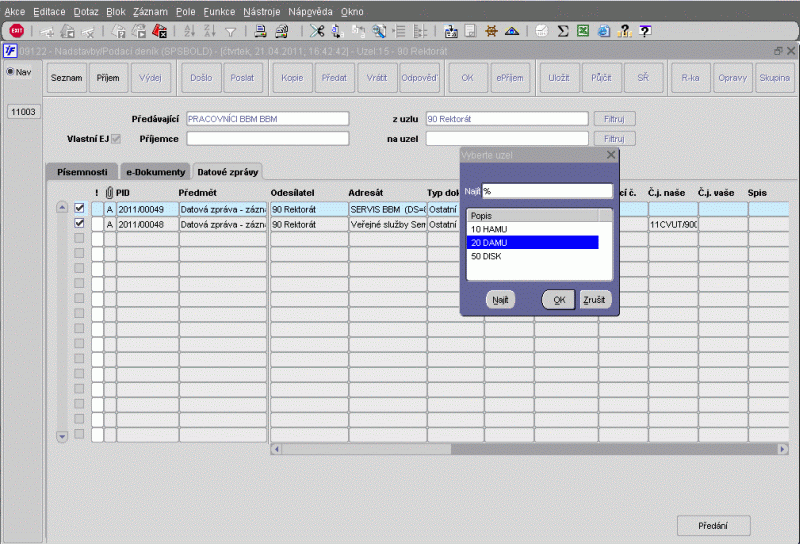Click the Příjemce input field
This screenshot has width=800, height=544.
(x=267, y=138)
